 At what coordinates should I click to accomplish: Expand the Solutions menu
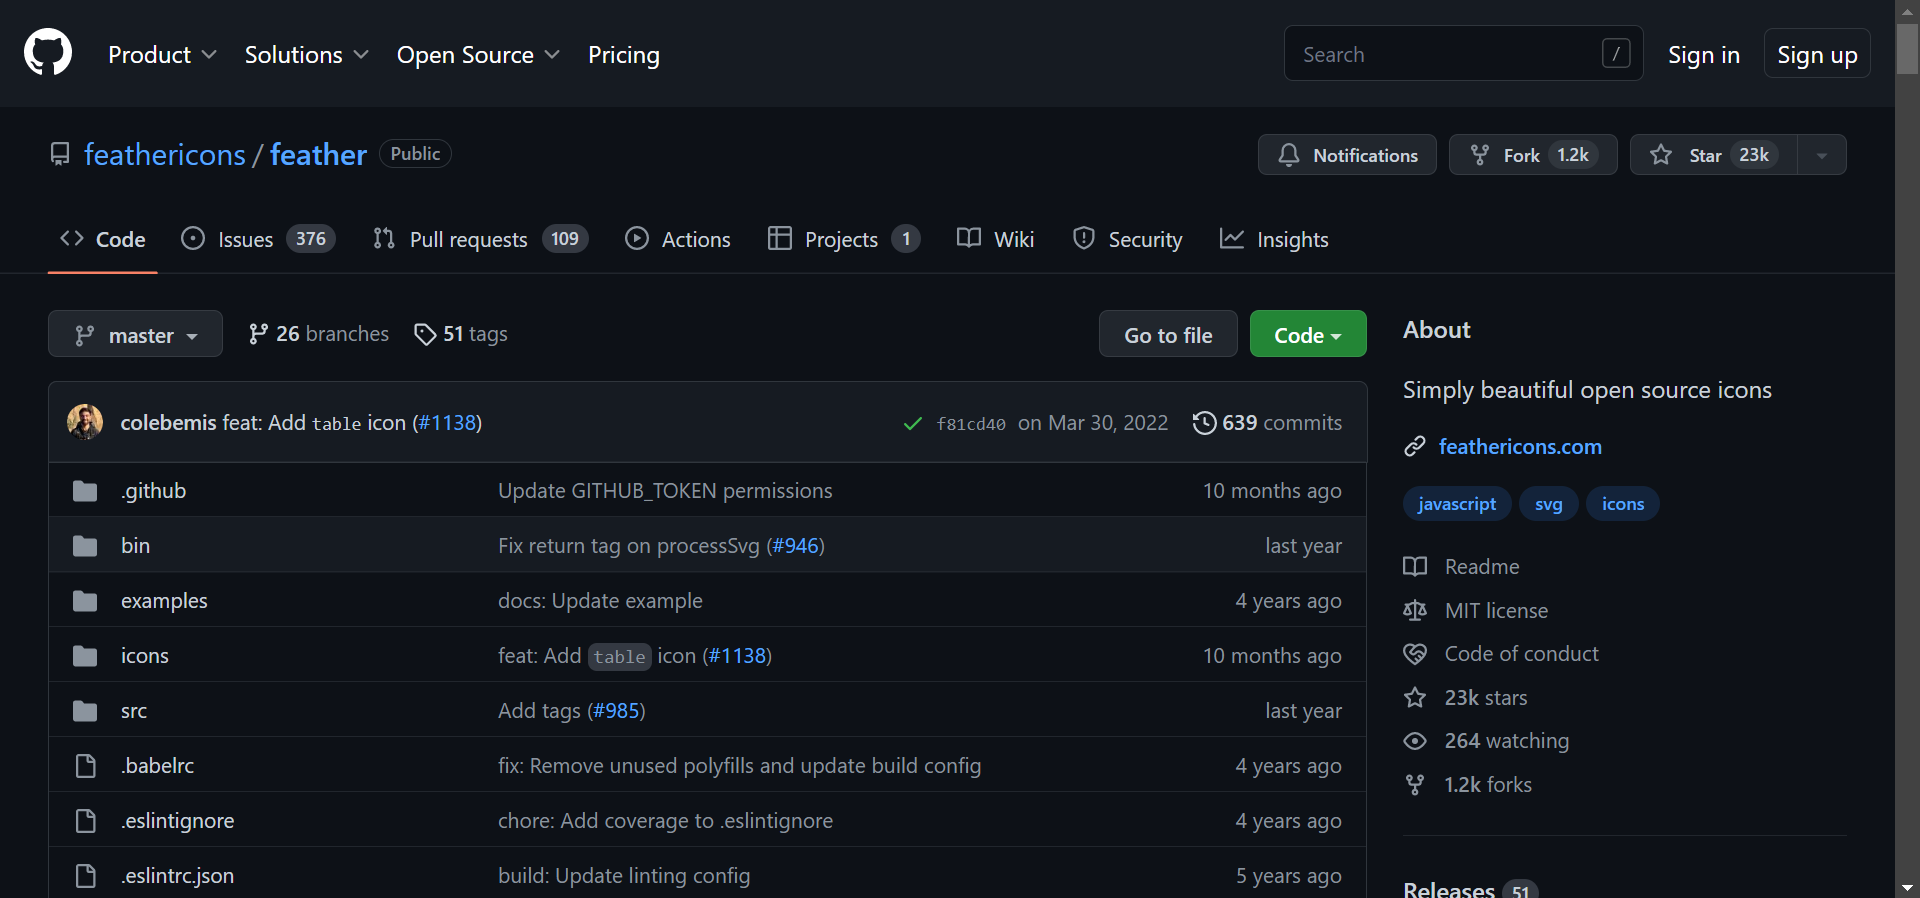(306, 55)
